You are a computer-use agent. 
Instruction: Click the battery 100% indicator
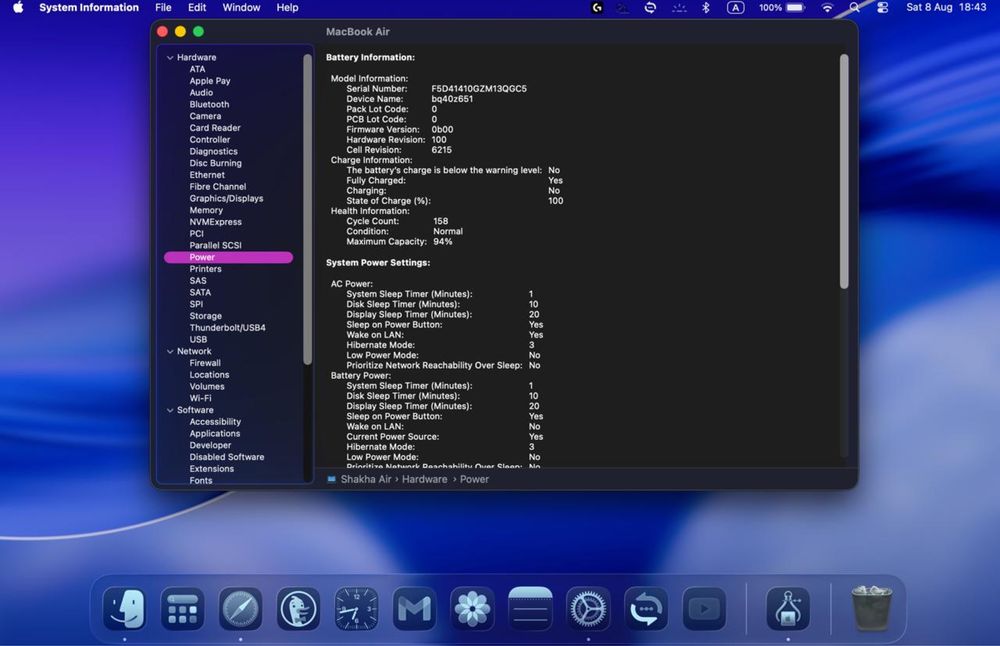click(781, 8)
